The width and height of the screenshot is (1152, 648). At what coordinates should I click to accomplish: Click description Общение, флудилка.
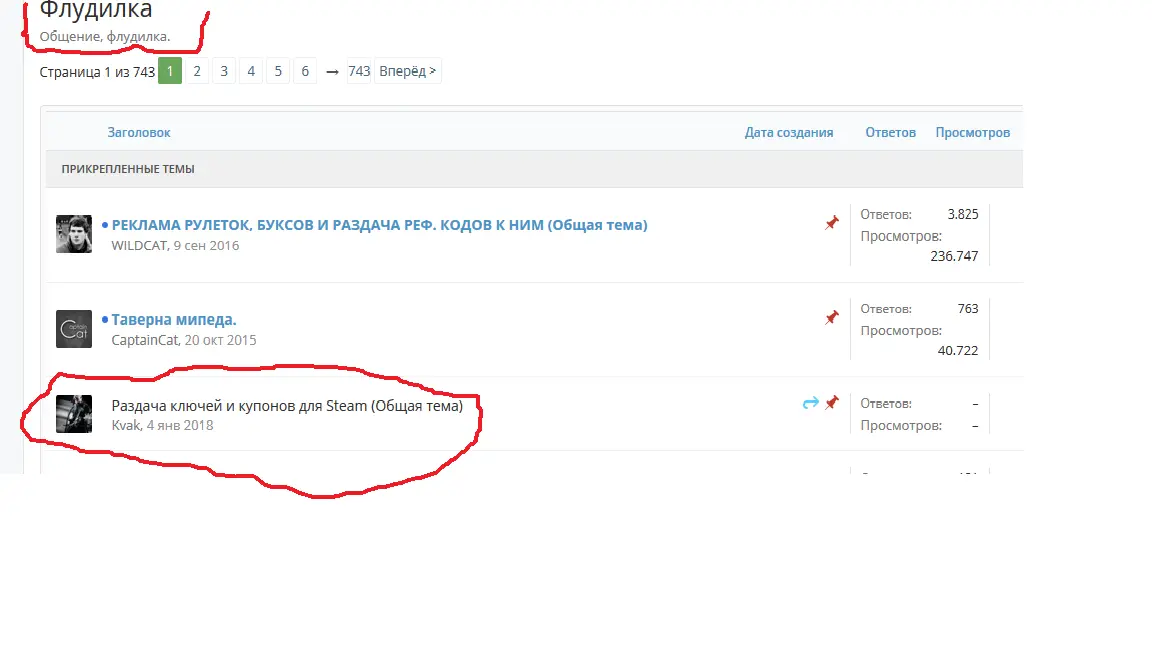105,36
